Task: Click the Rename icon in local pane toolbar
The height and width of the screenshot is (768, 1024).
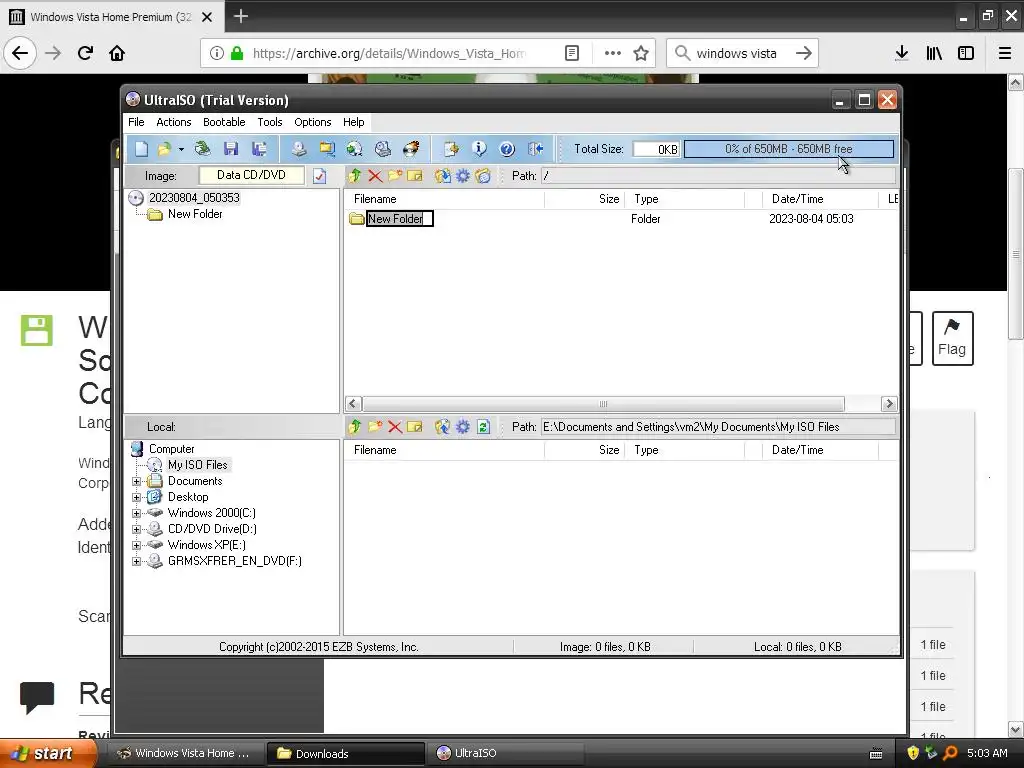Action: pos(415,426)
